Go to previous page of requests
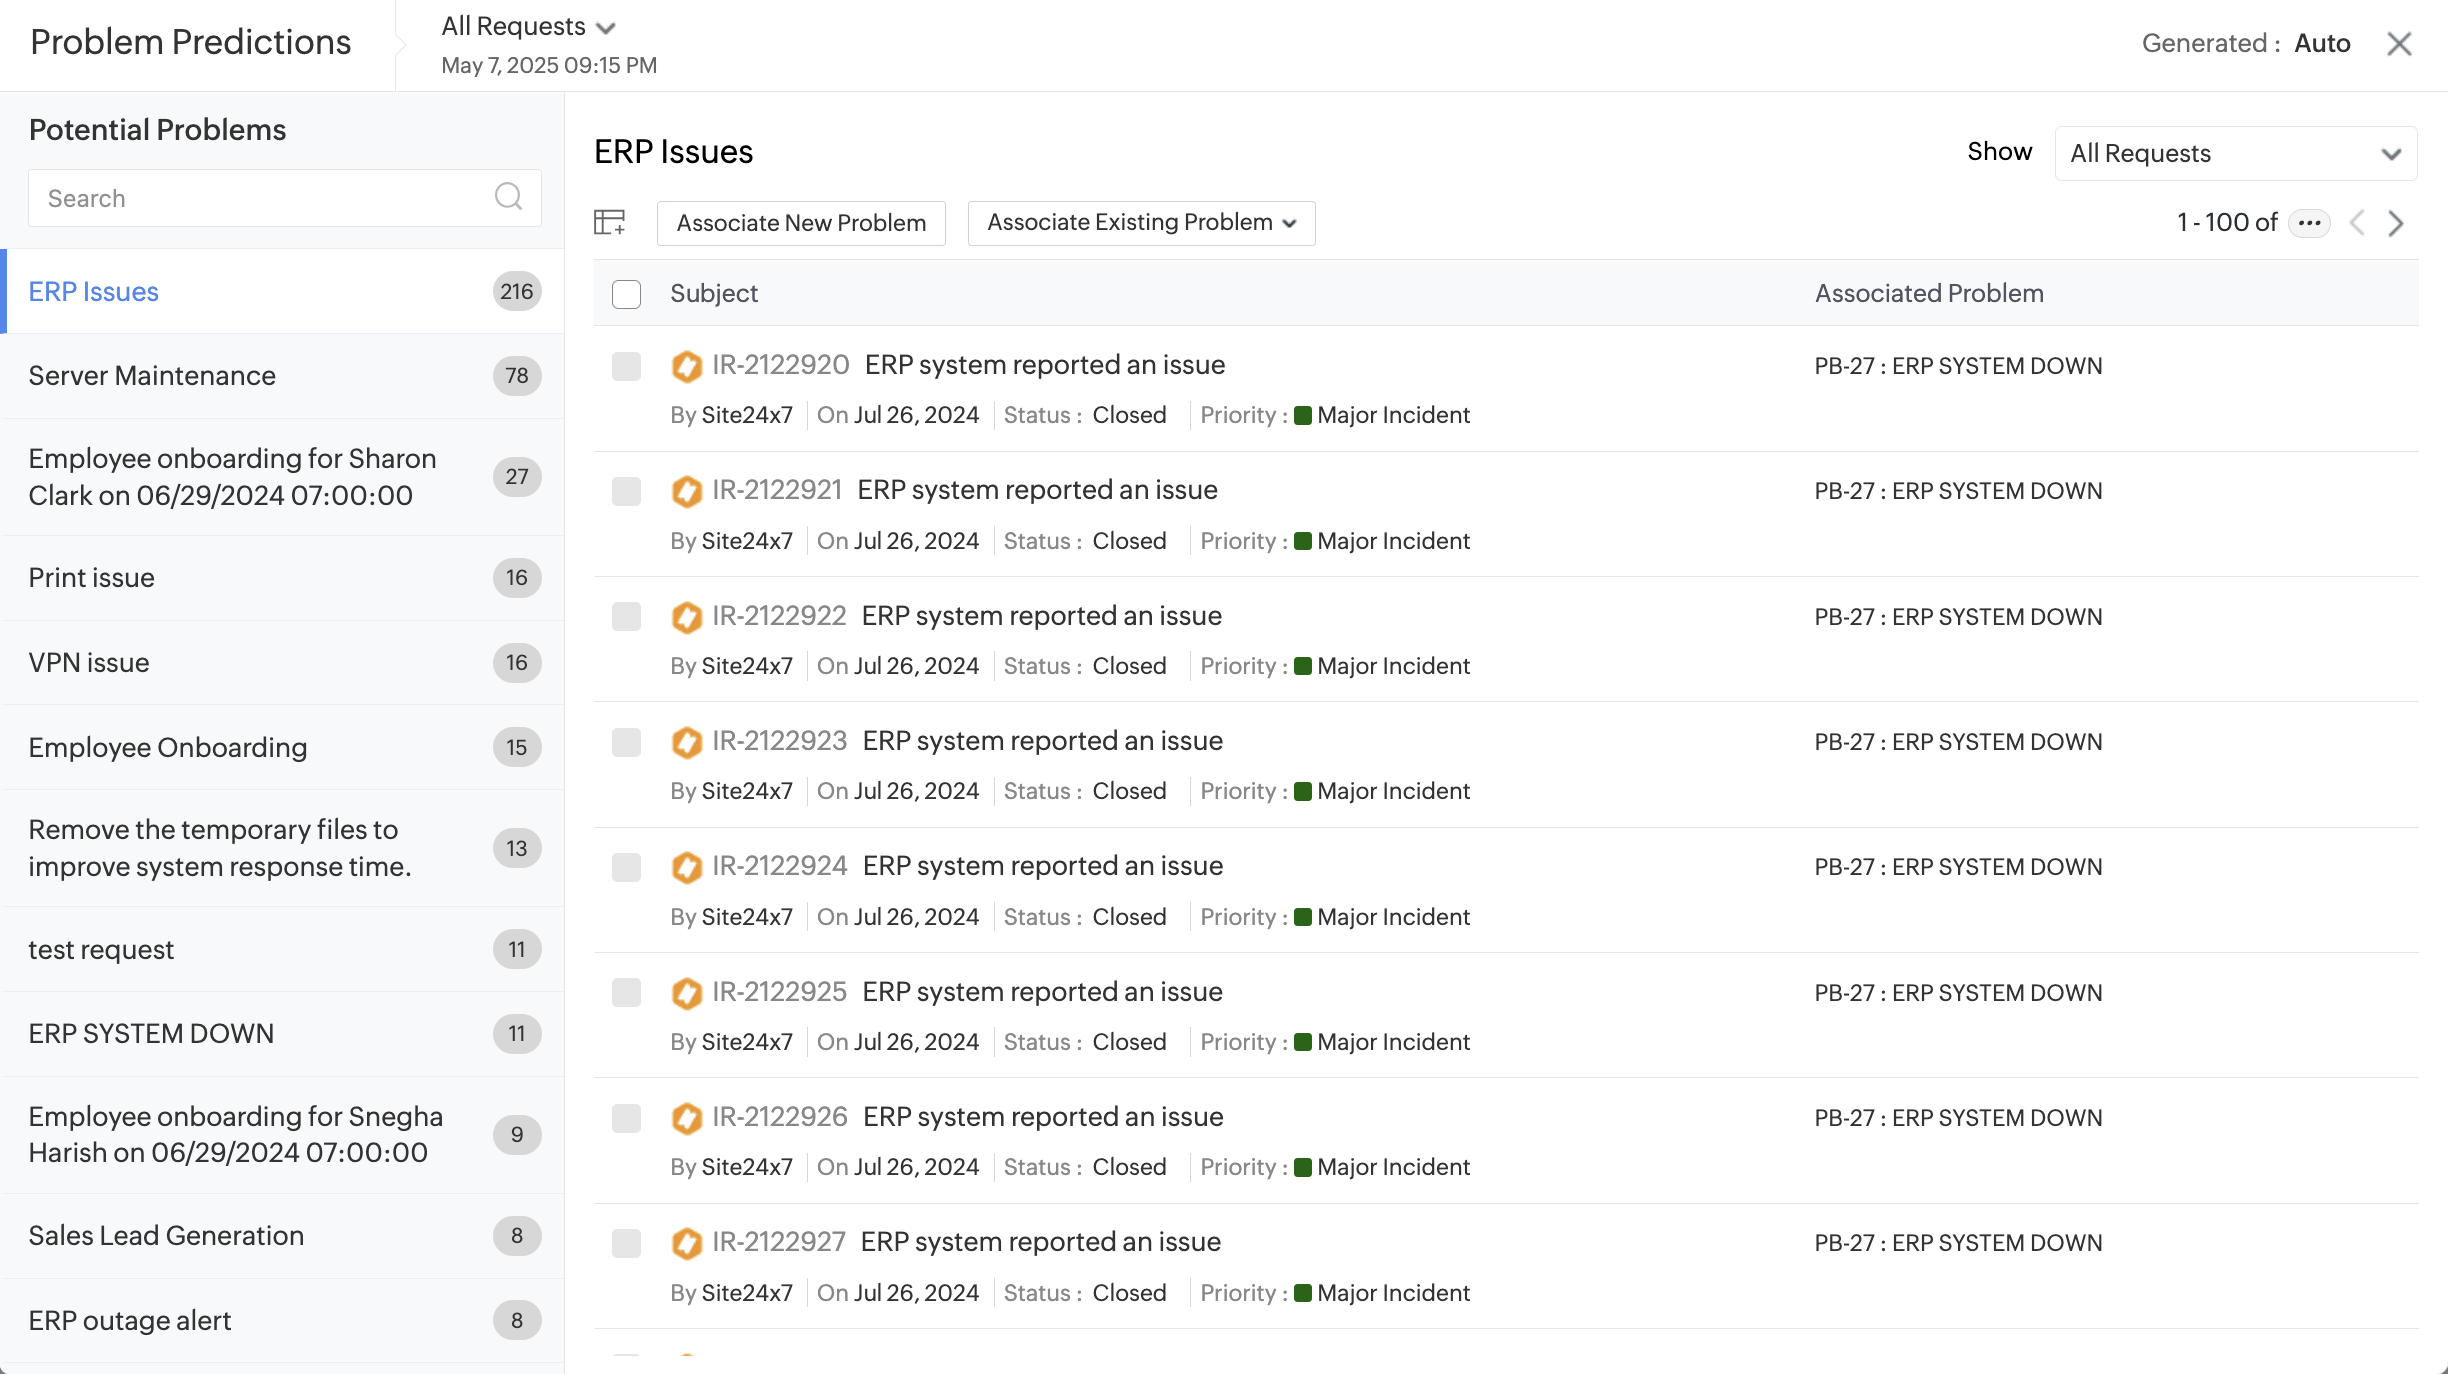 coord(2357,223)
